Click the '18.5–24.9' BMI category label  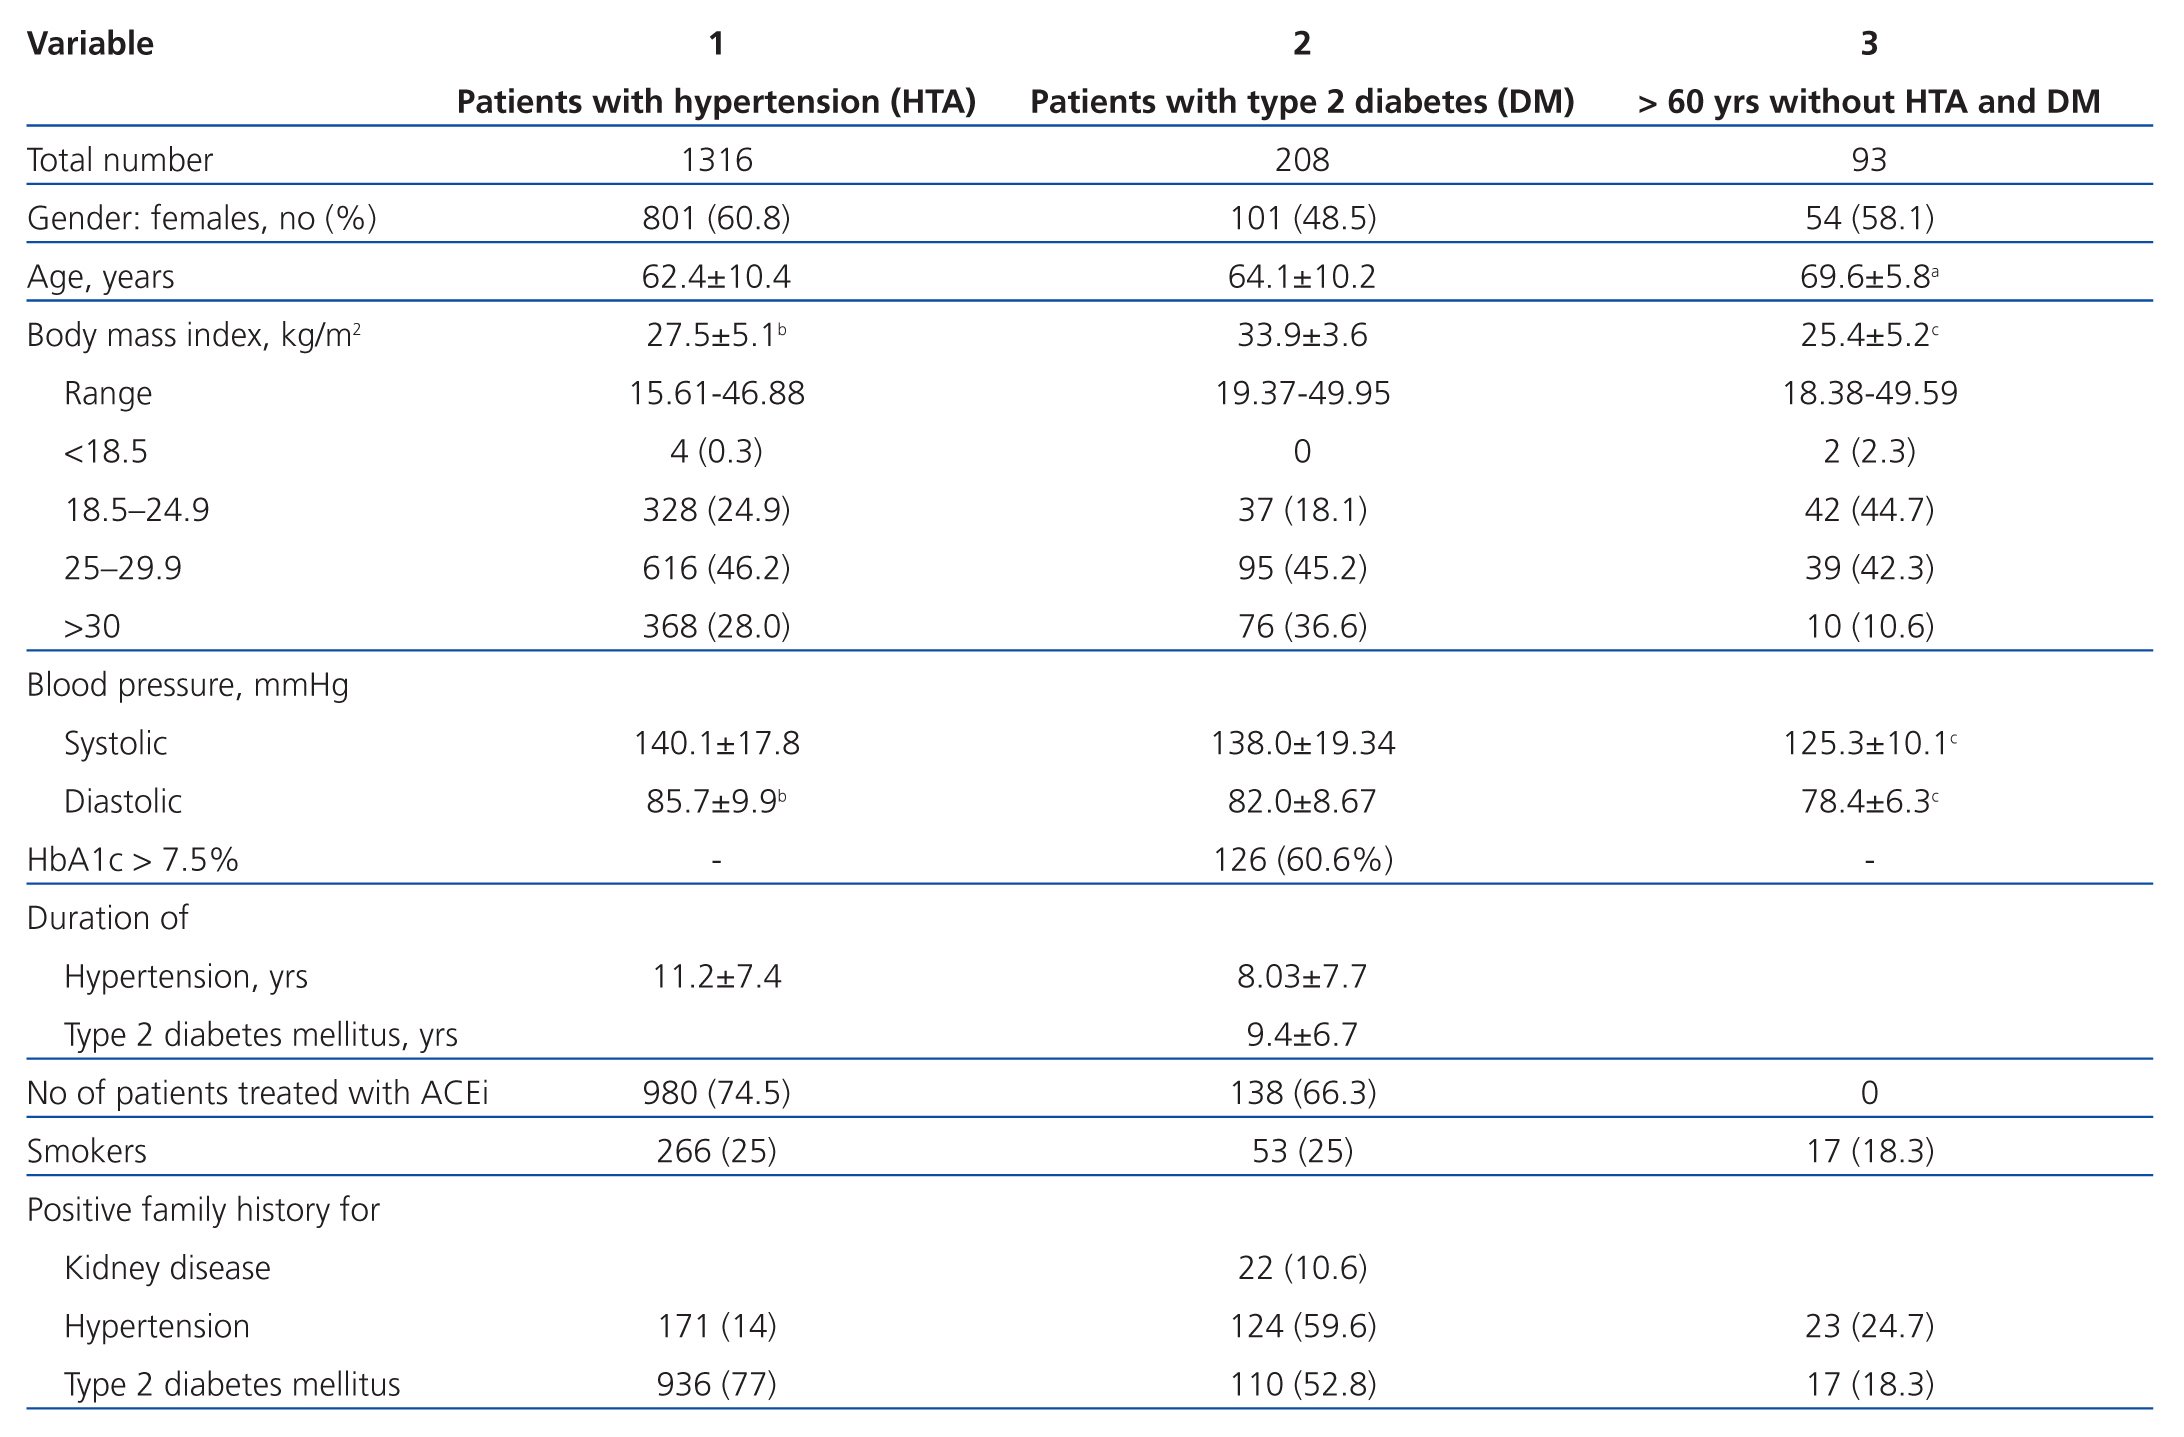(x=137, y=510)
